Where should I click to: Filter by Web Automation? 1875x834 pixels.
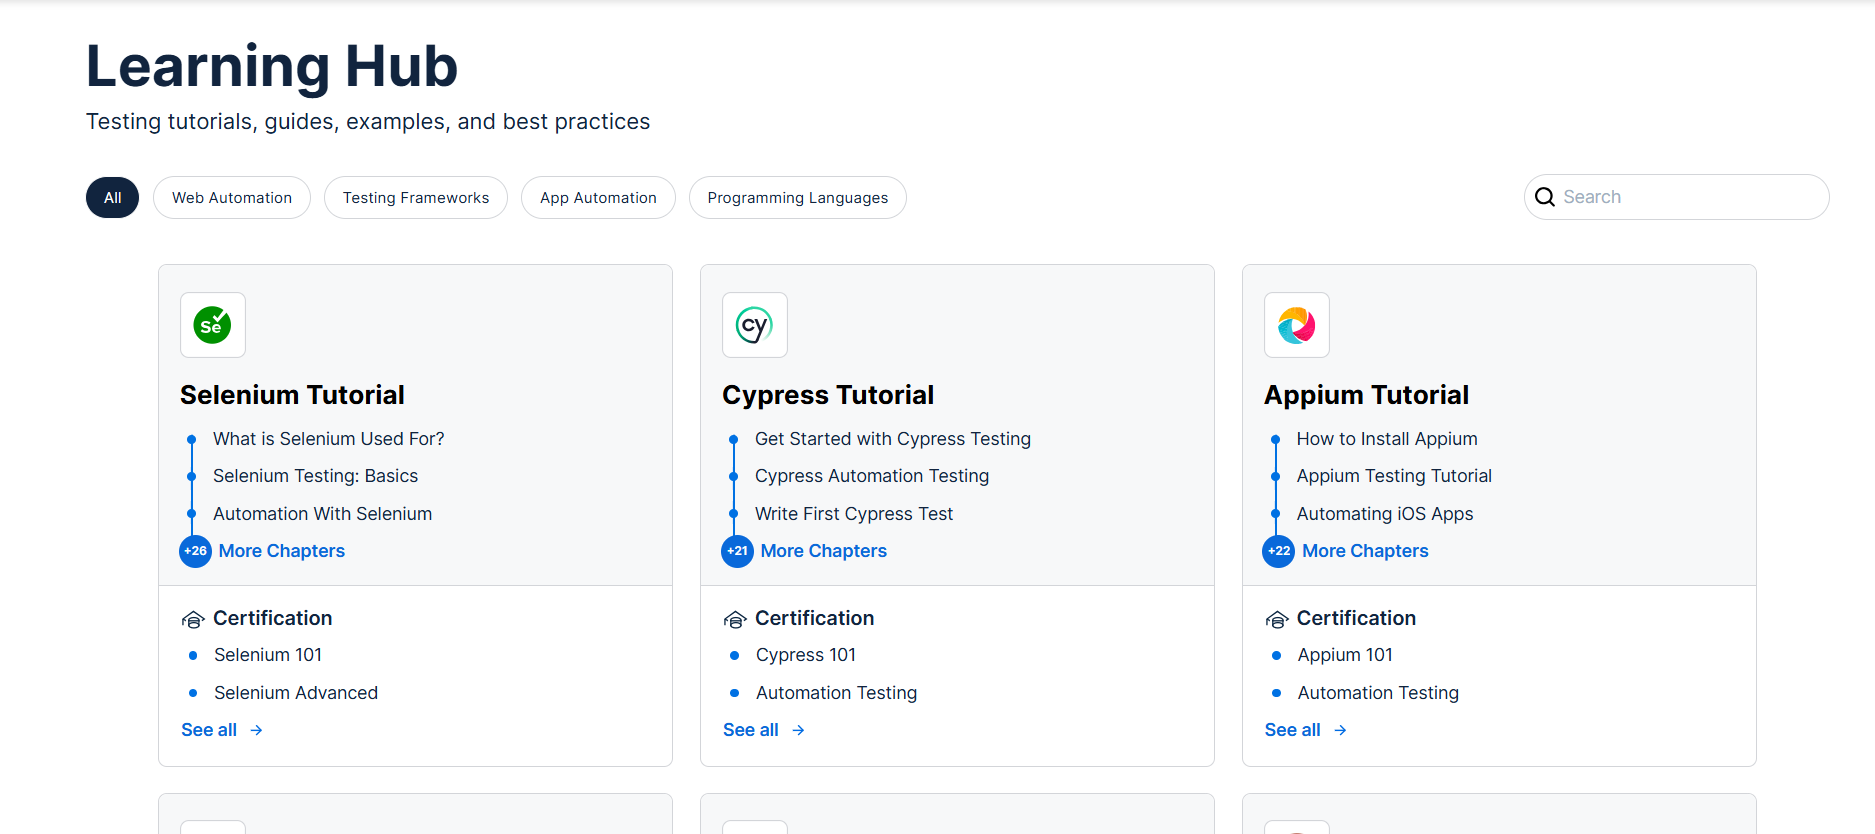tap(232, 198)
